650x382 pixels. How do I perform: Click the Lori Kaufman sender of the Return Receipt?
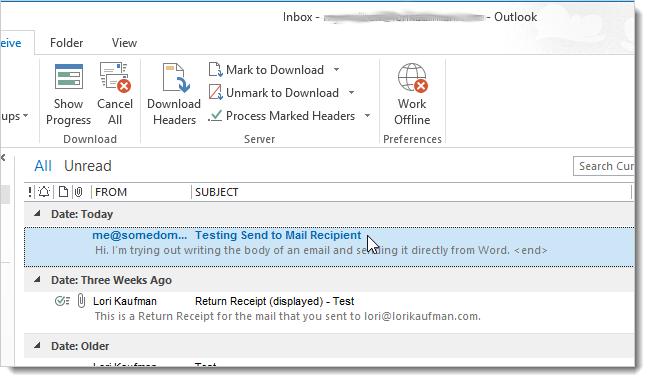[125, 301]
